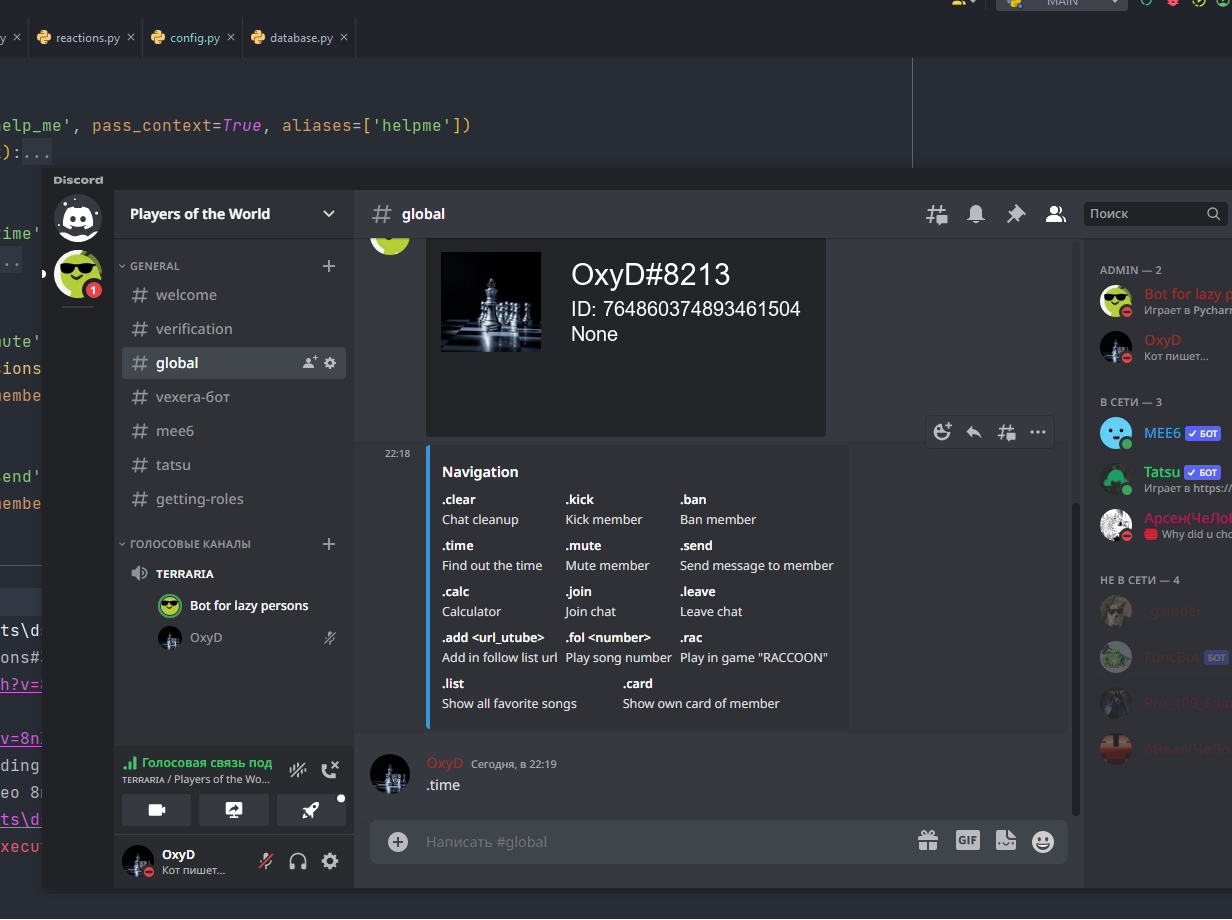The image size is (1232, 920).
Task: Open the Threads icon in channel header
Action: [937, 214]
